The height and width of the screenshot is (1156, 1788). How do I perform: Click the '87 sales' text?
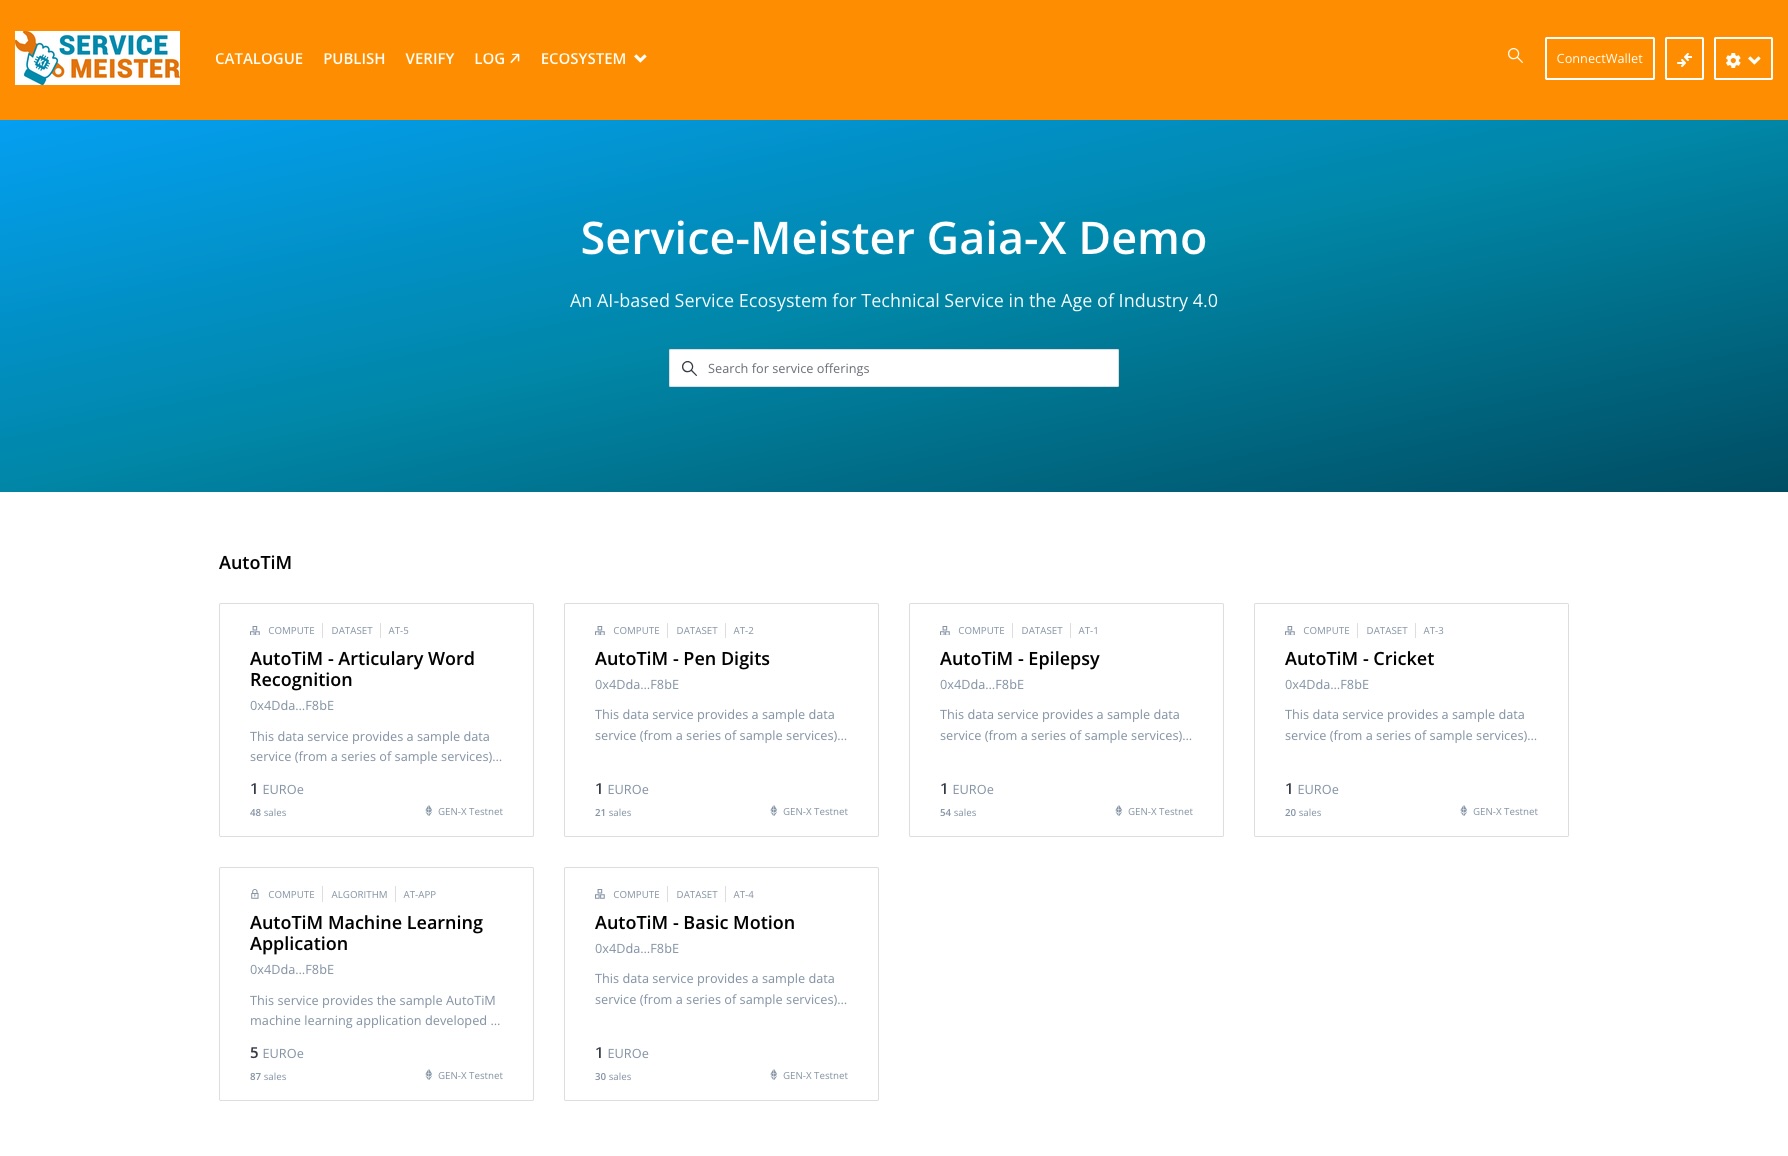click(x=268, y=1077)
